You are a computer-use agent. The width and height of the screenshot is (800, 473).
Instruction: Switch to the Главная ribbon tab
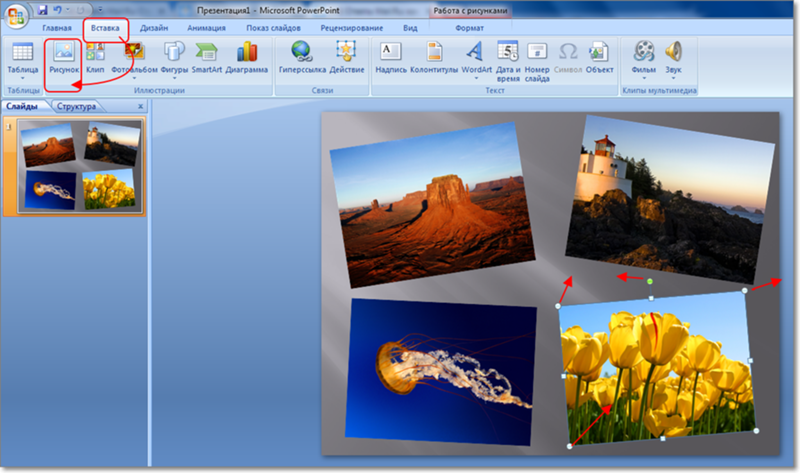[57, 28]
